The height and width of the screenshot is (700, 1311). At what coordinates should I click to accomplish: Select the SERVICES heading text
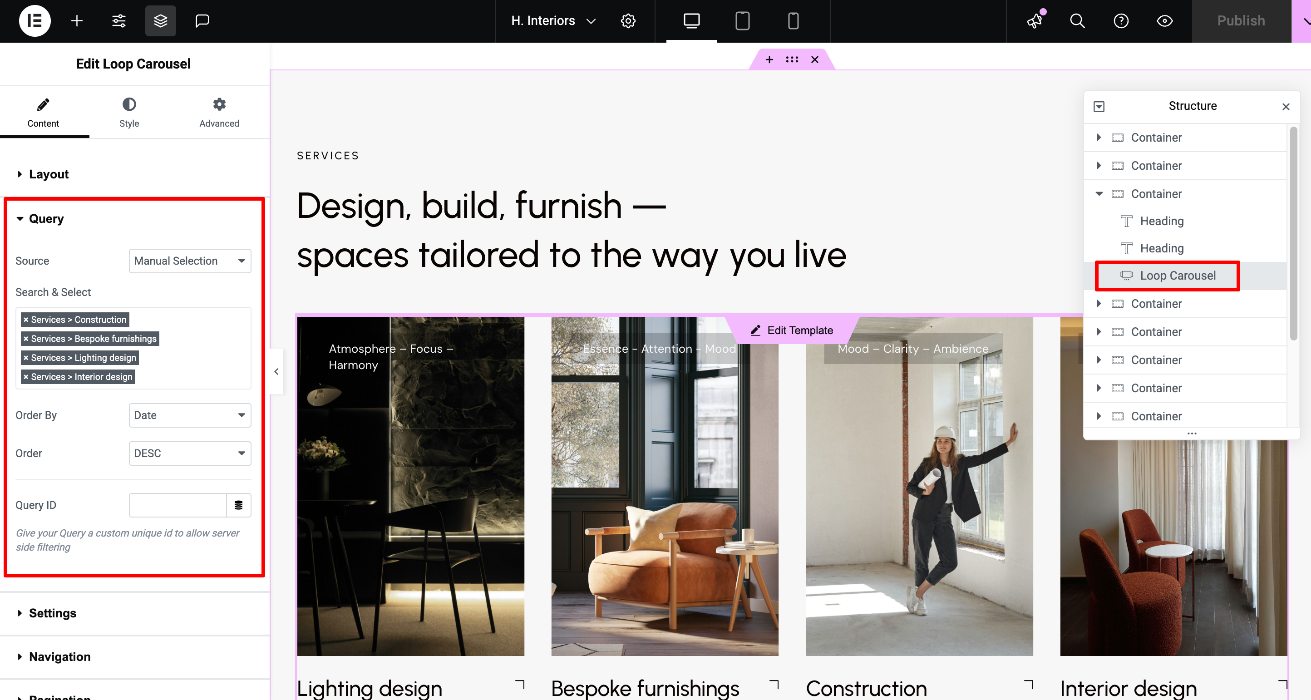[x=328, y=156]
